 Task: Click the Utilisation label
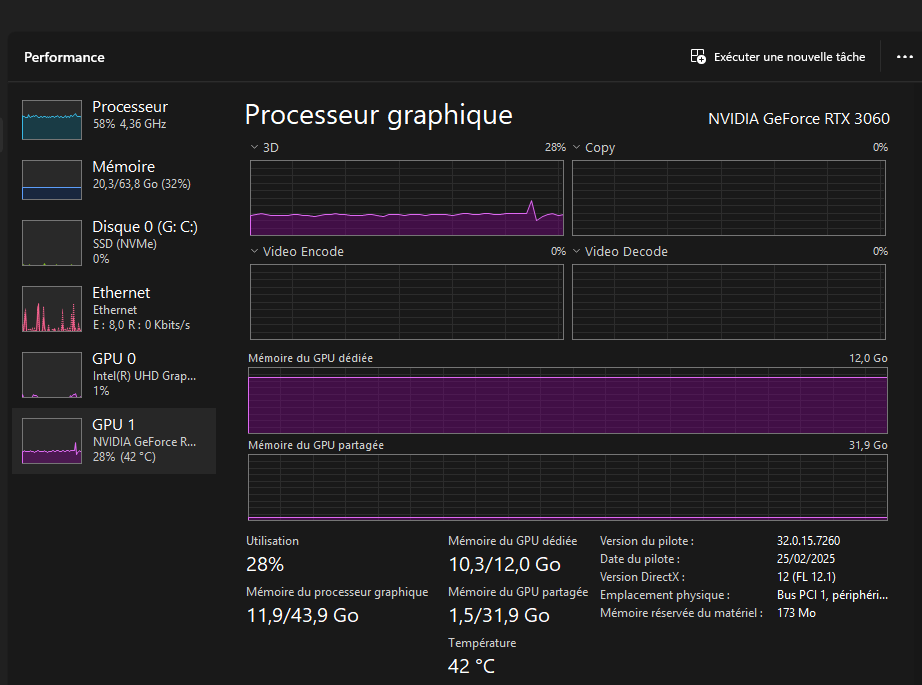(x=272, y=541)
